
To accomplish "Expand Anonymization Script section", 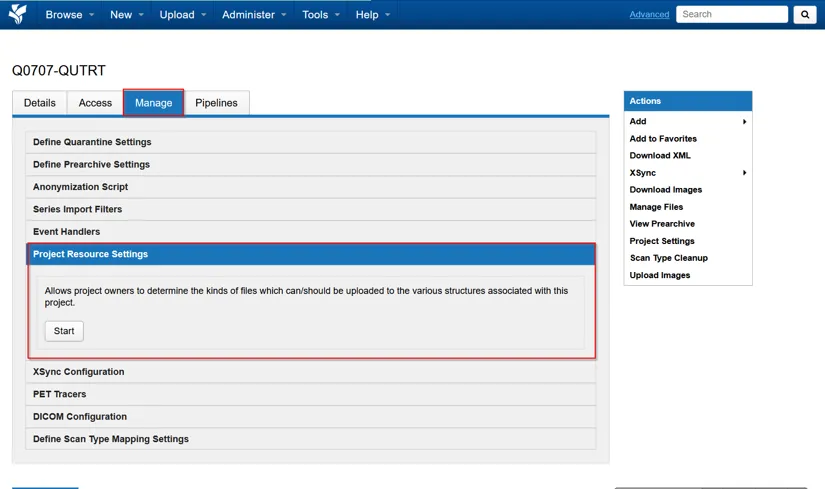I will tap(310, 187).
